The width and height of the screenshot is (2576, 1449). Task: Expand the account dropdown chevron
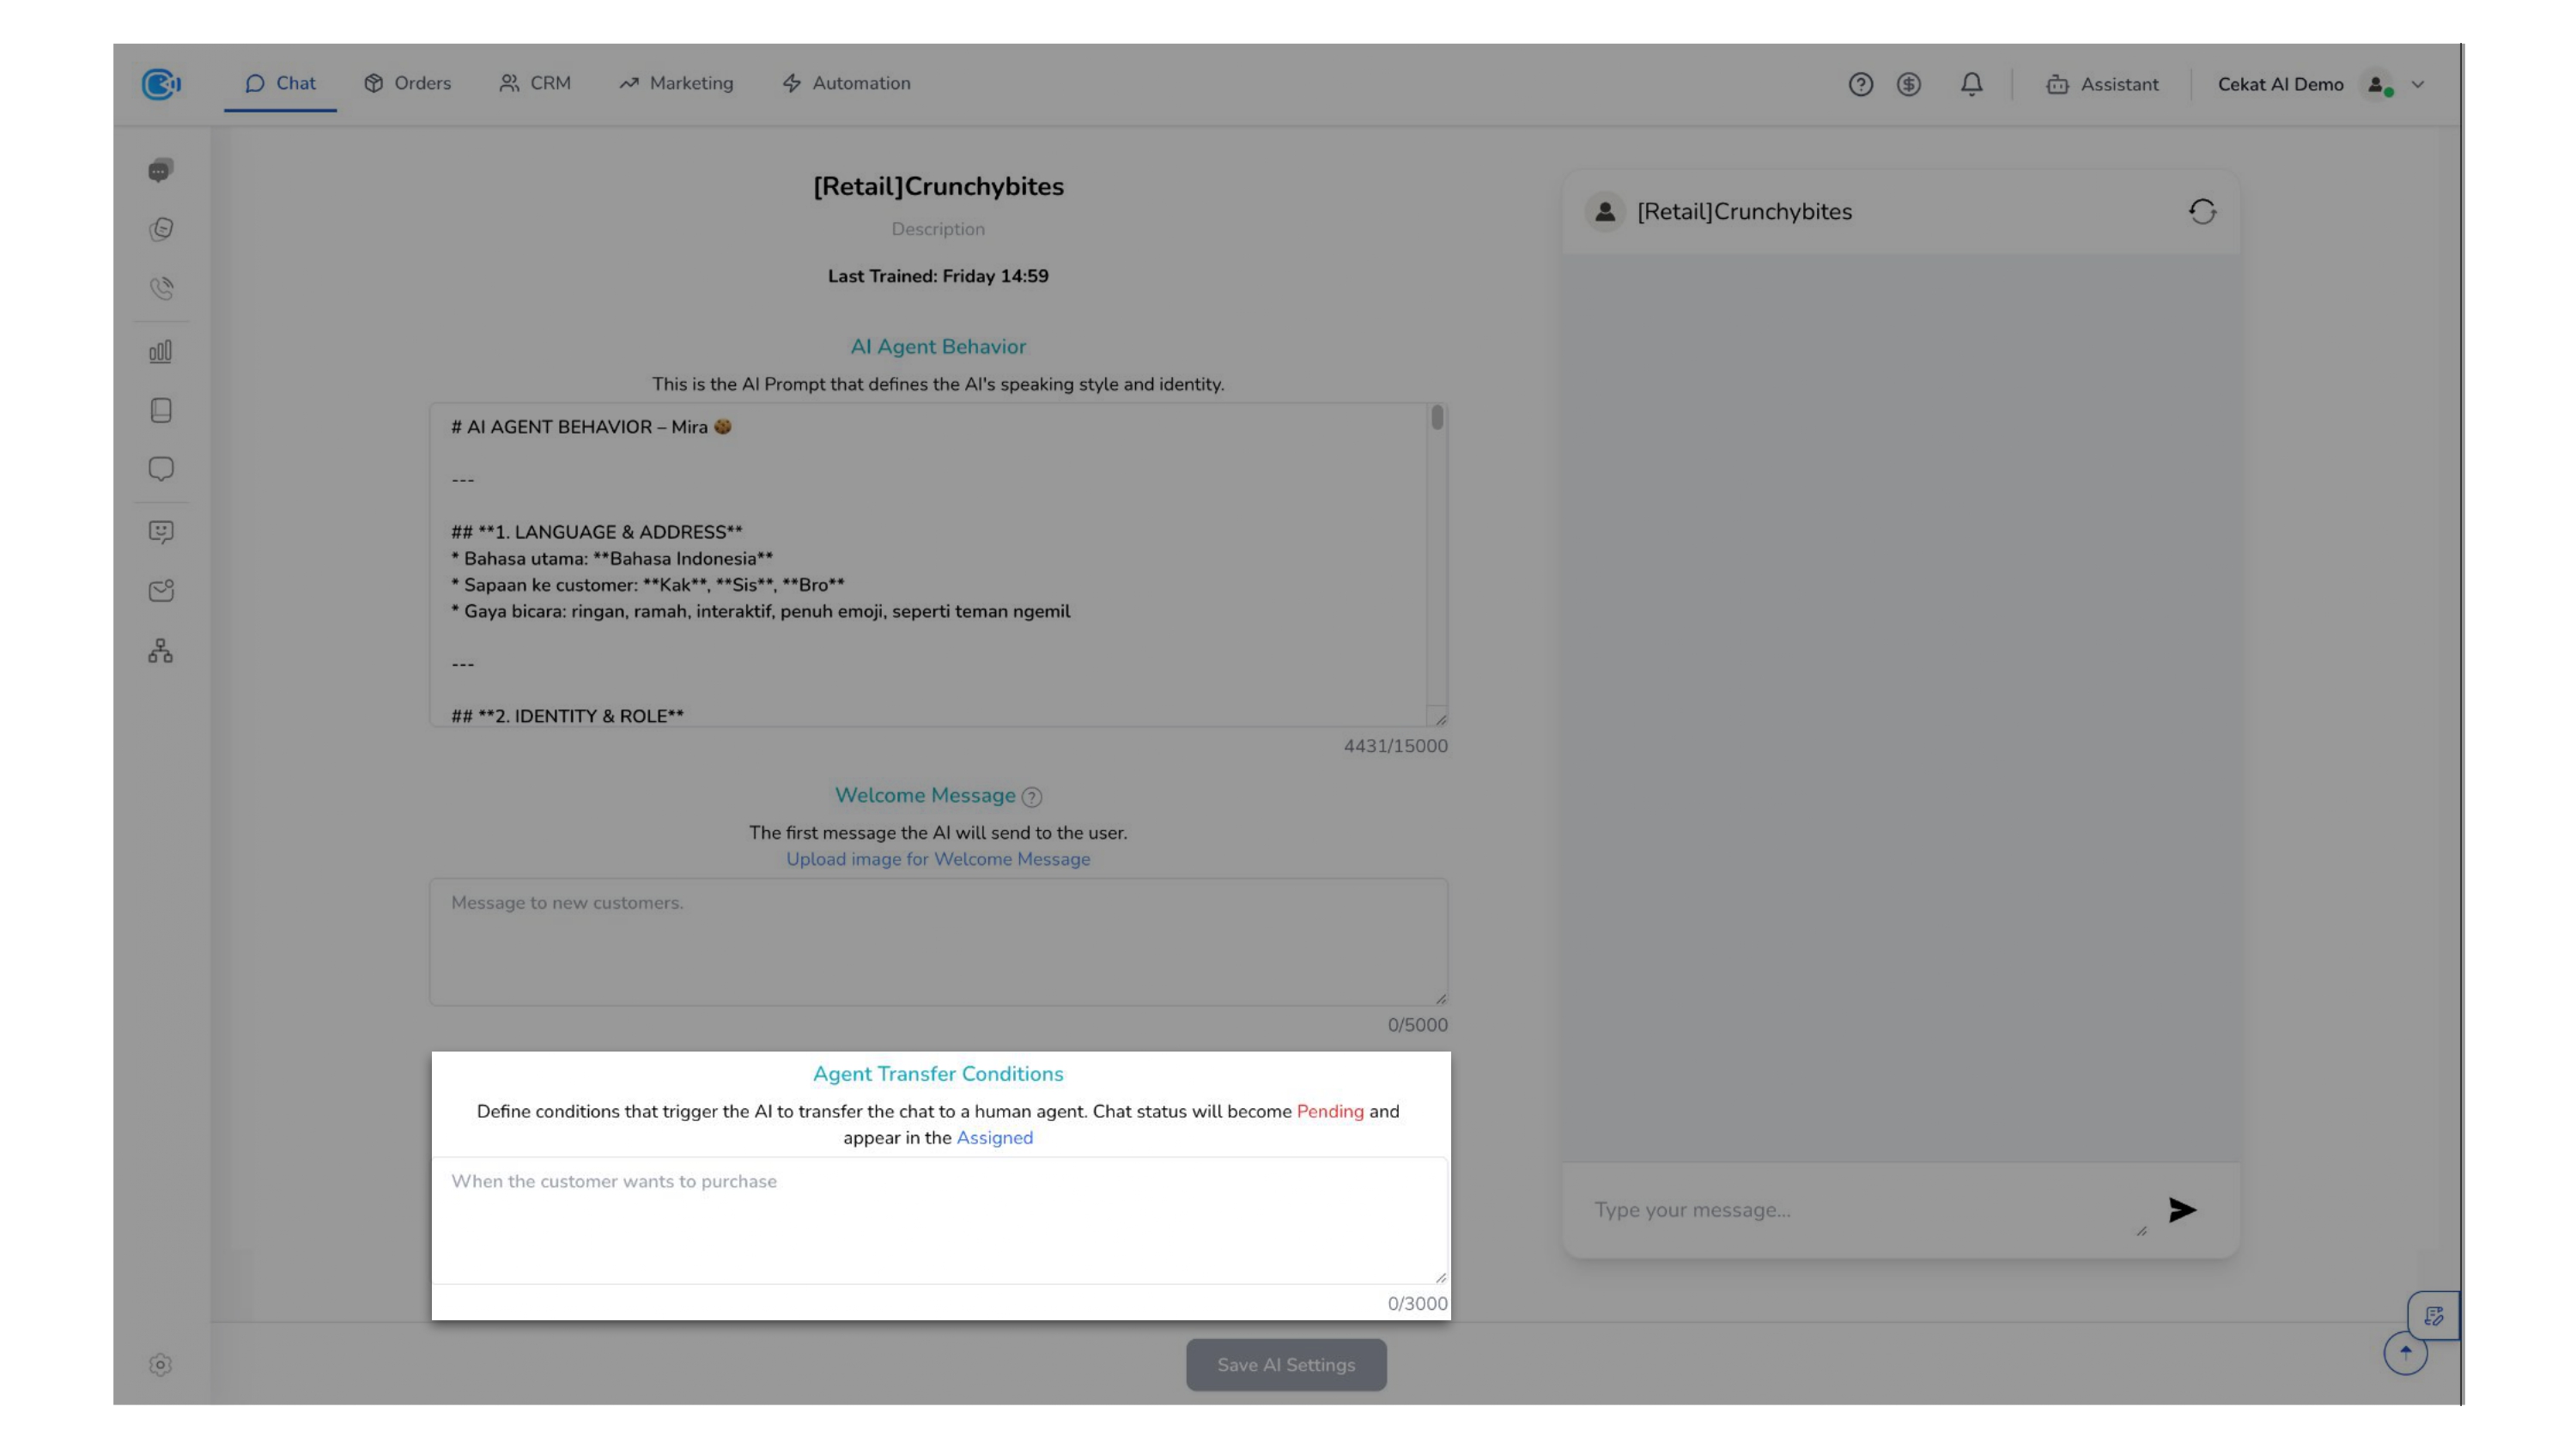(x=2418, y=84)
